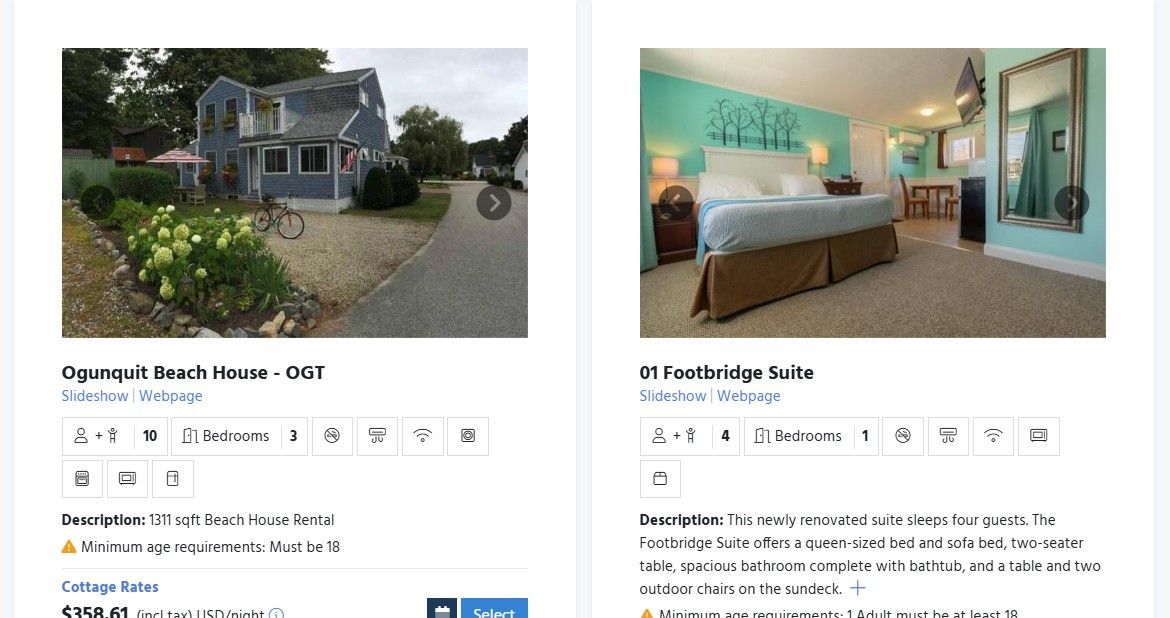1170x618 pixels.
Task: Expand the Footbridge Suite description with the plus
Action: [x=857, y=588]
